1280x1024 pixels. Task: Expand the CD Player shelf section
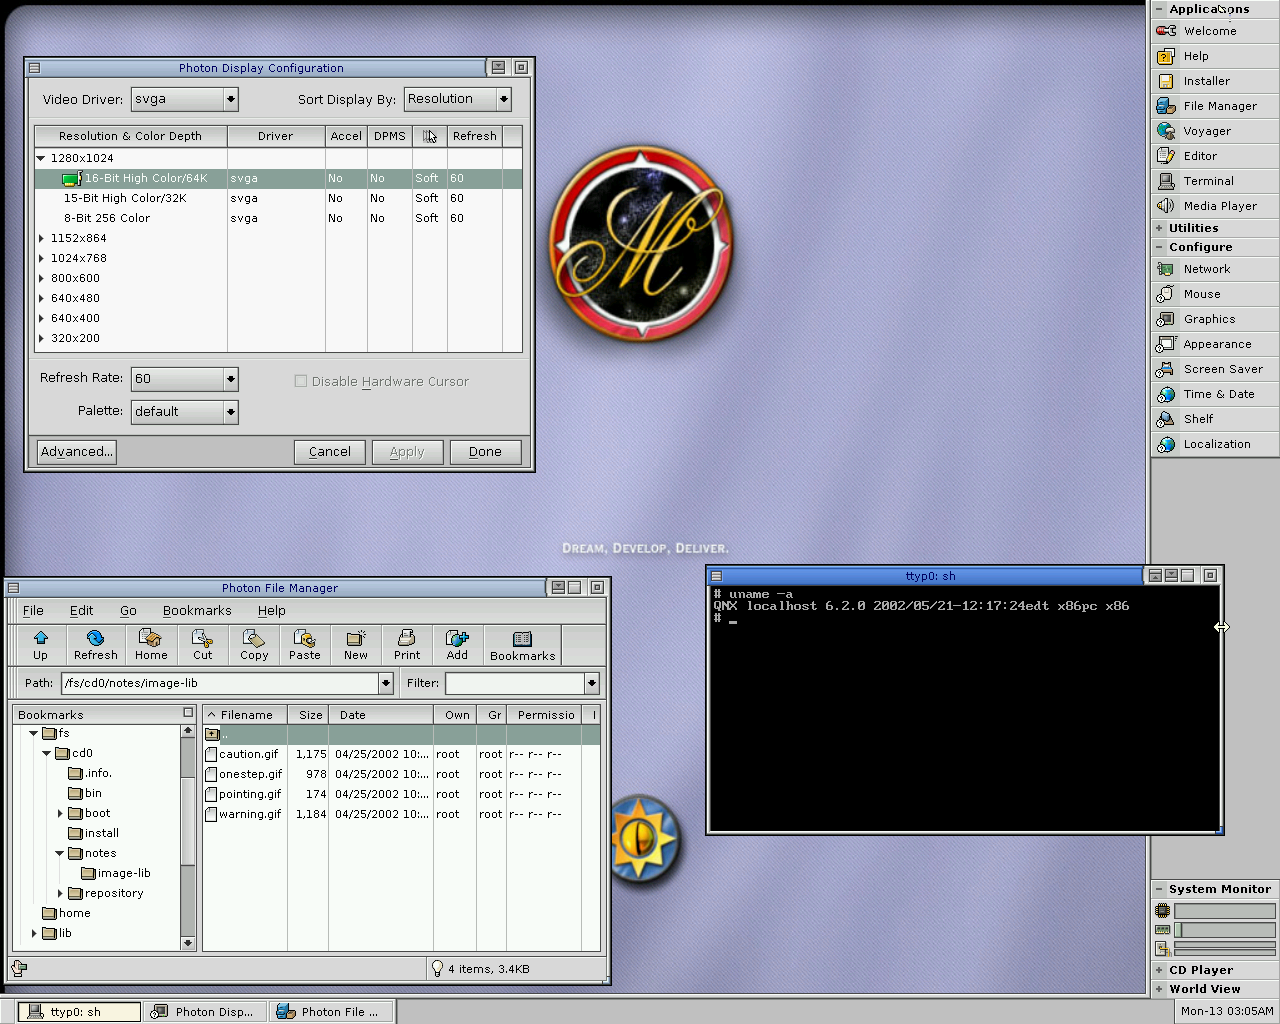[1160, 970]
